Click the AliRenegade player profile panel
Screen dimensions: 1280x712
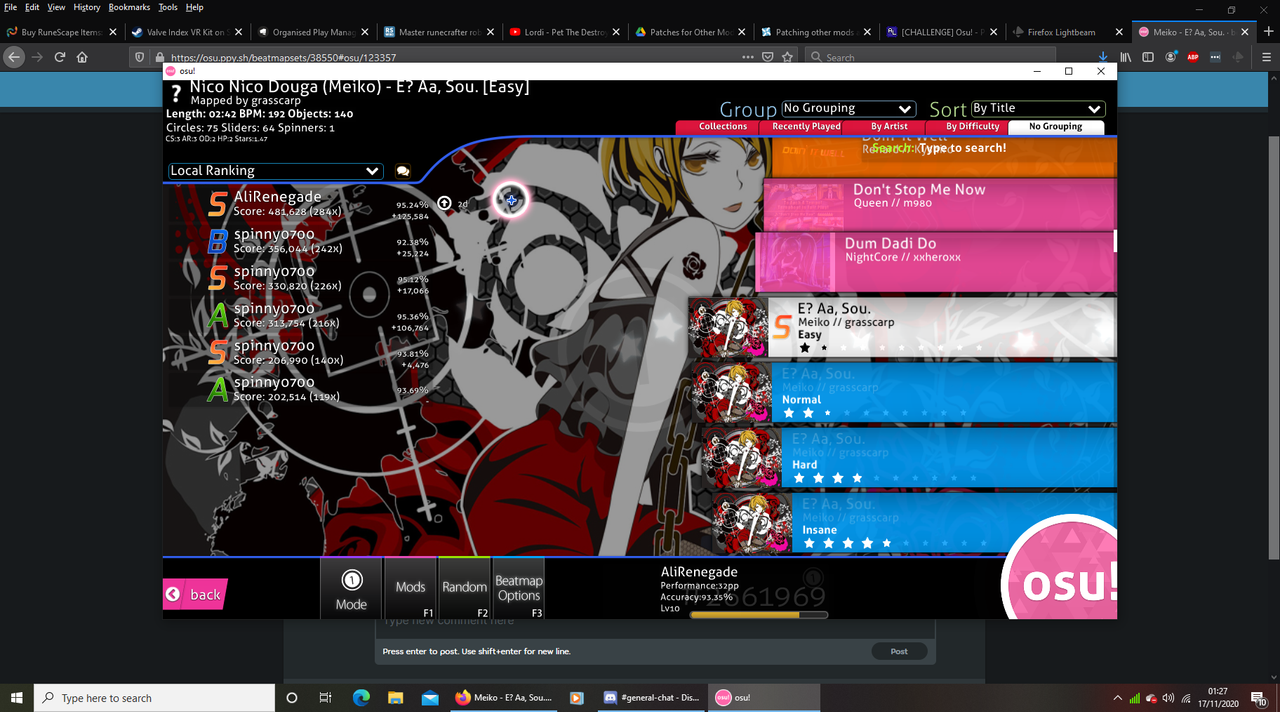745,591
